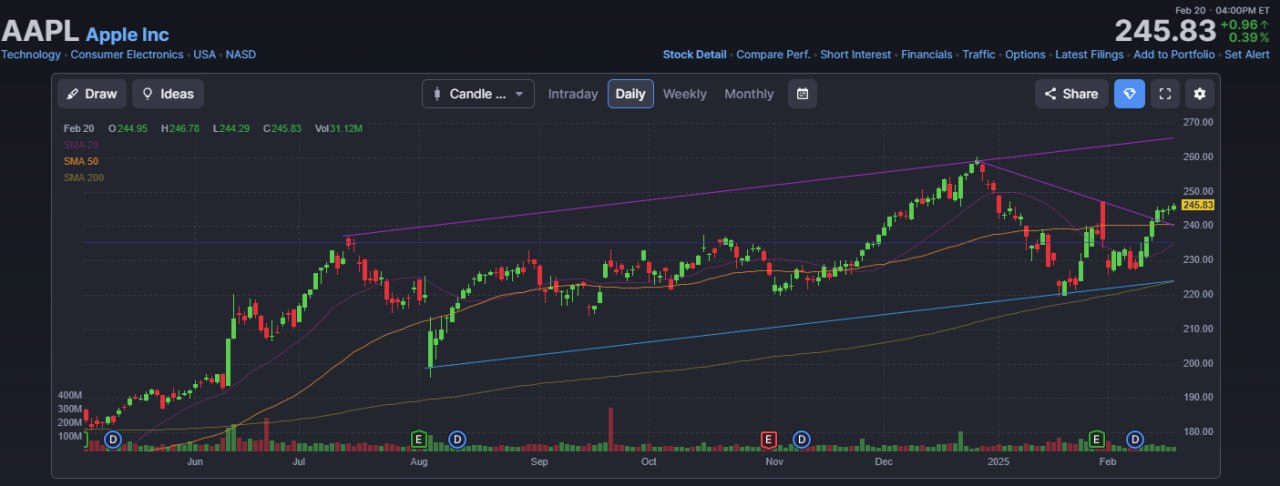
Task: Open Compare Perf. page
Action: [x=773, y=55]
